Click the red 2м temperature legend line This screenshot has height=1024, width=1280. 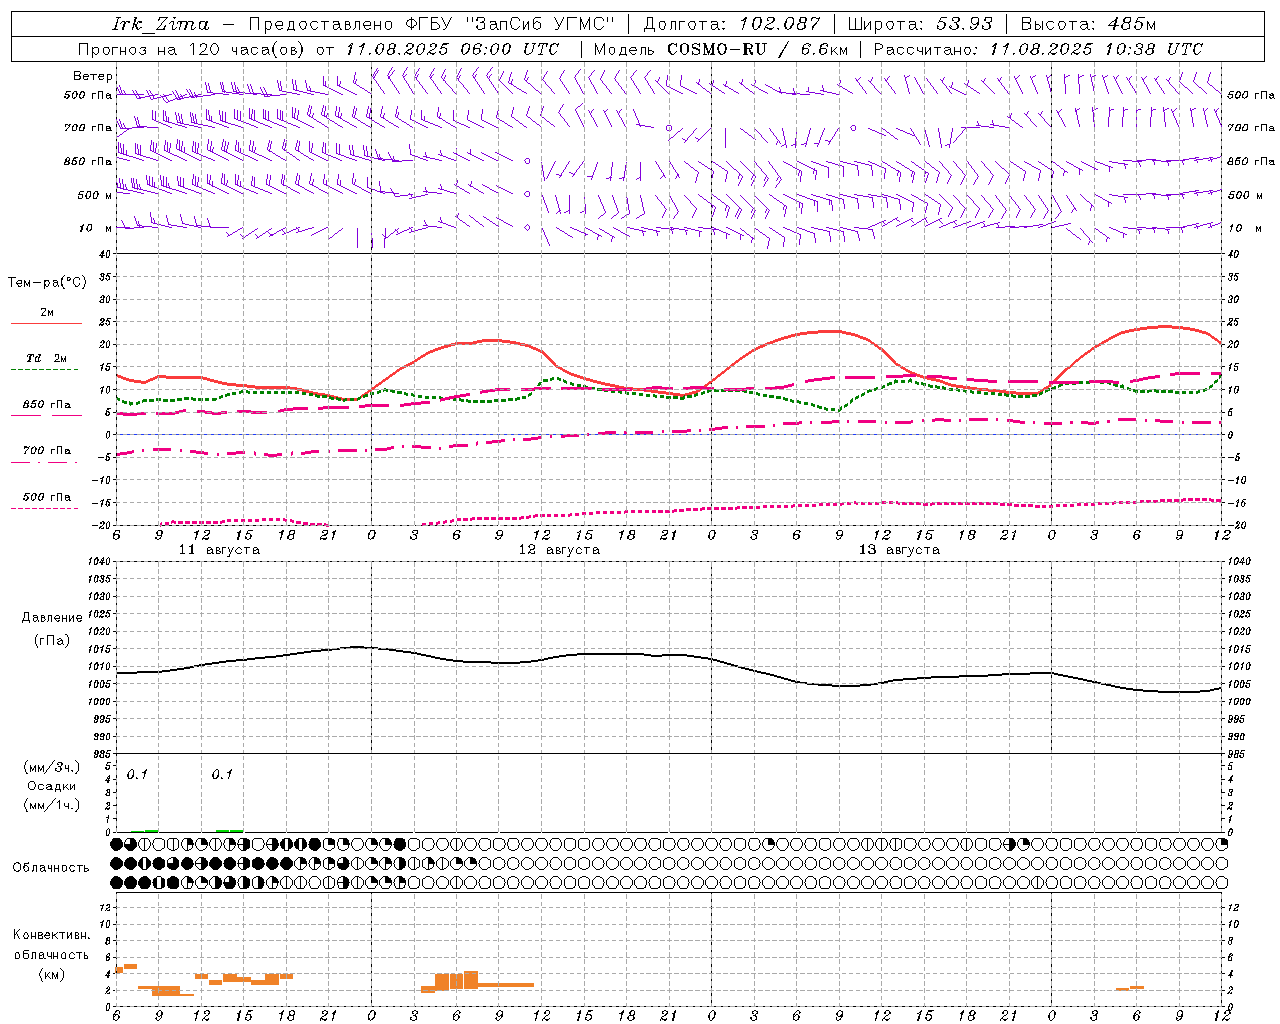[x=46, y=323]
